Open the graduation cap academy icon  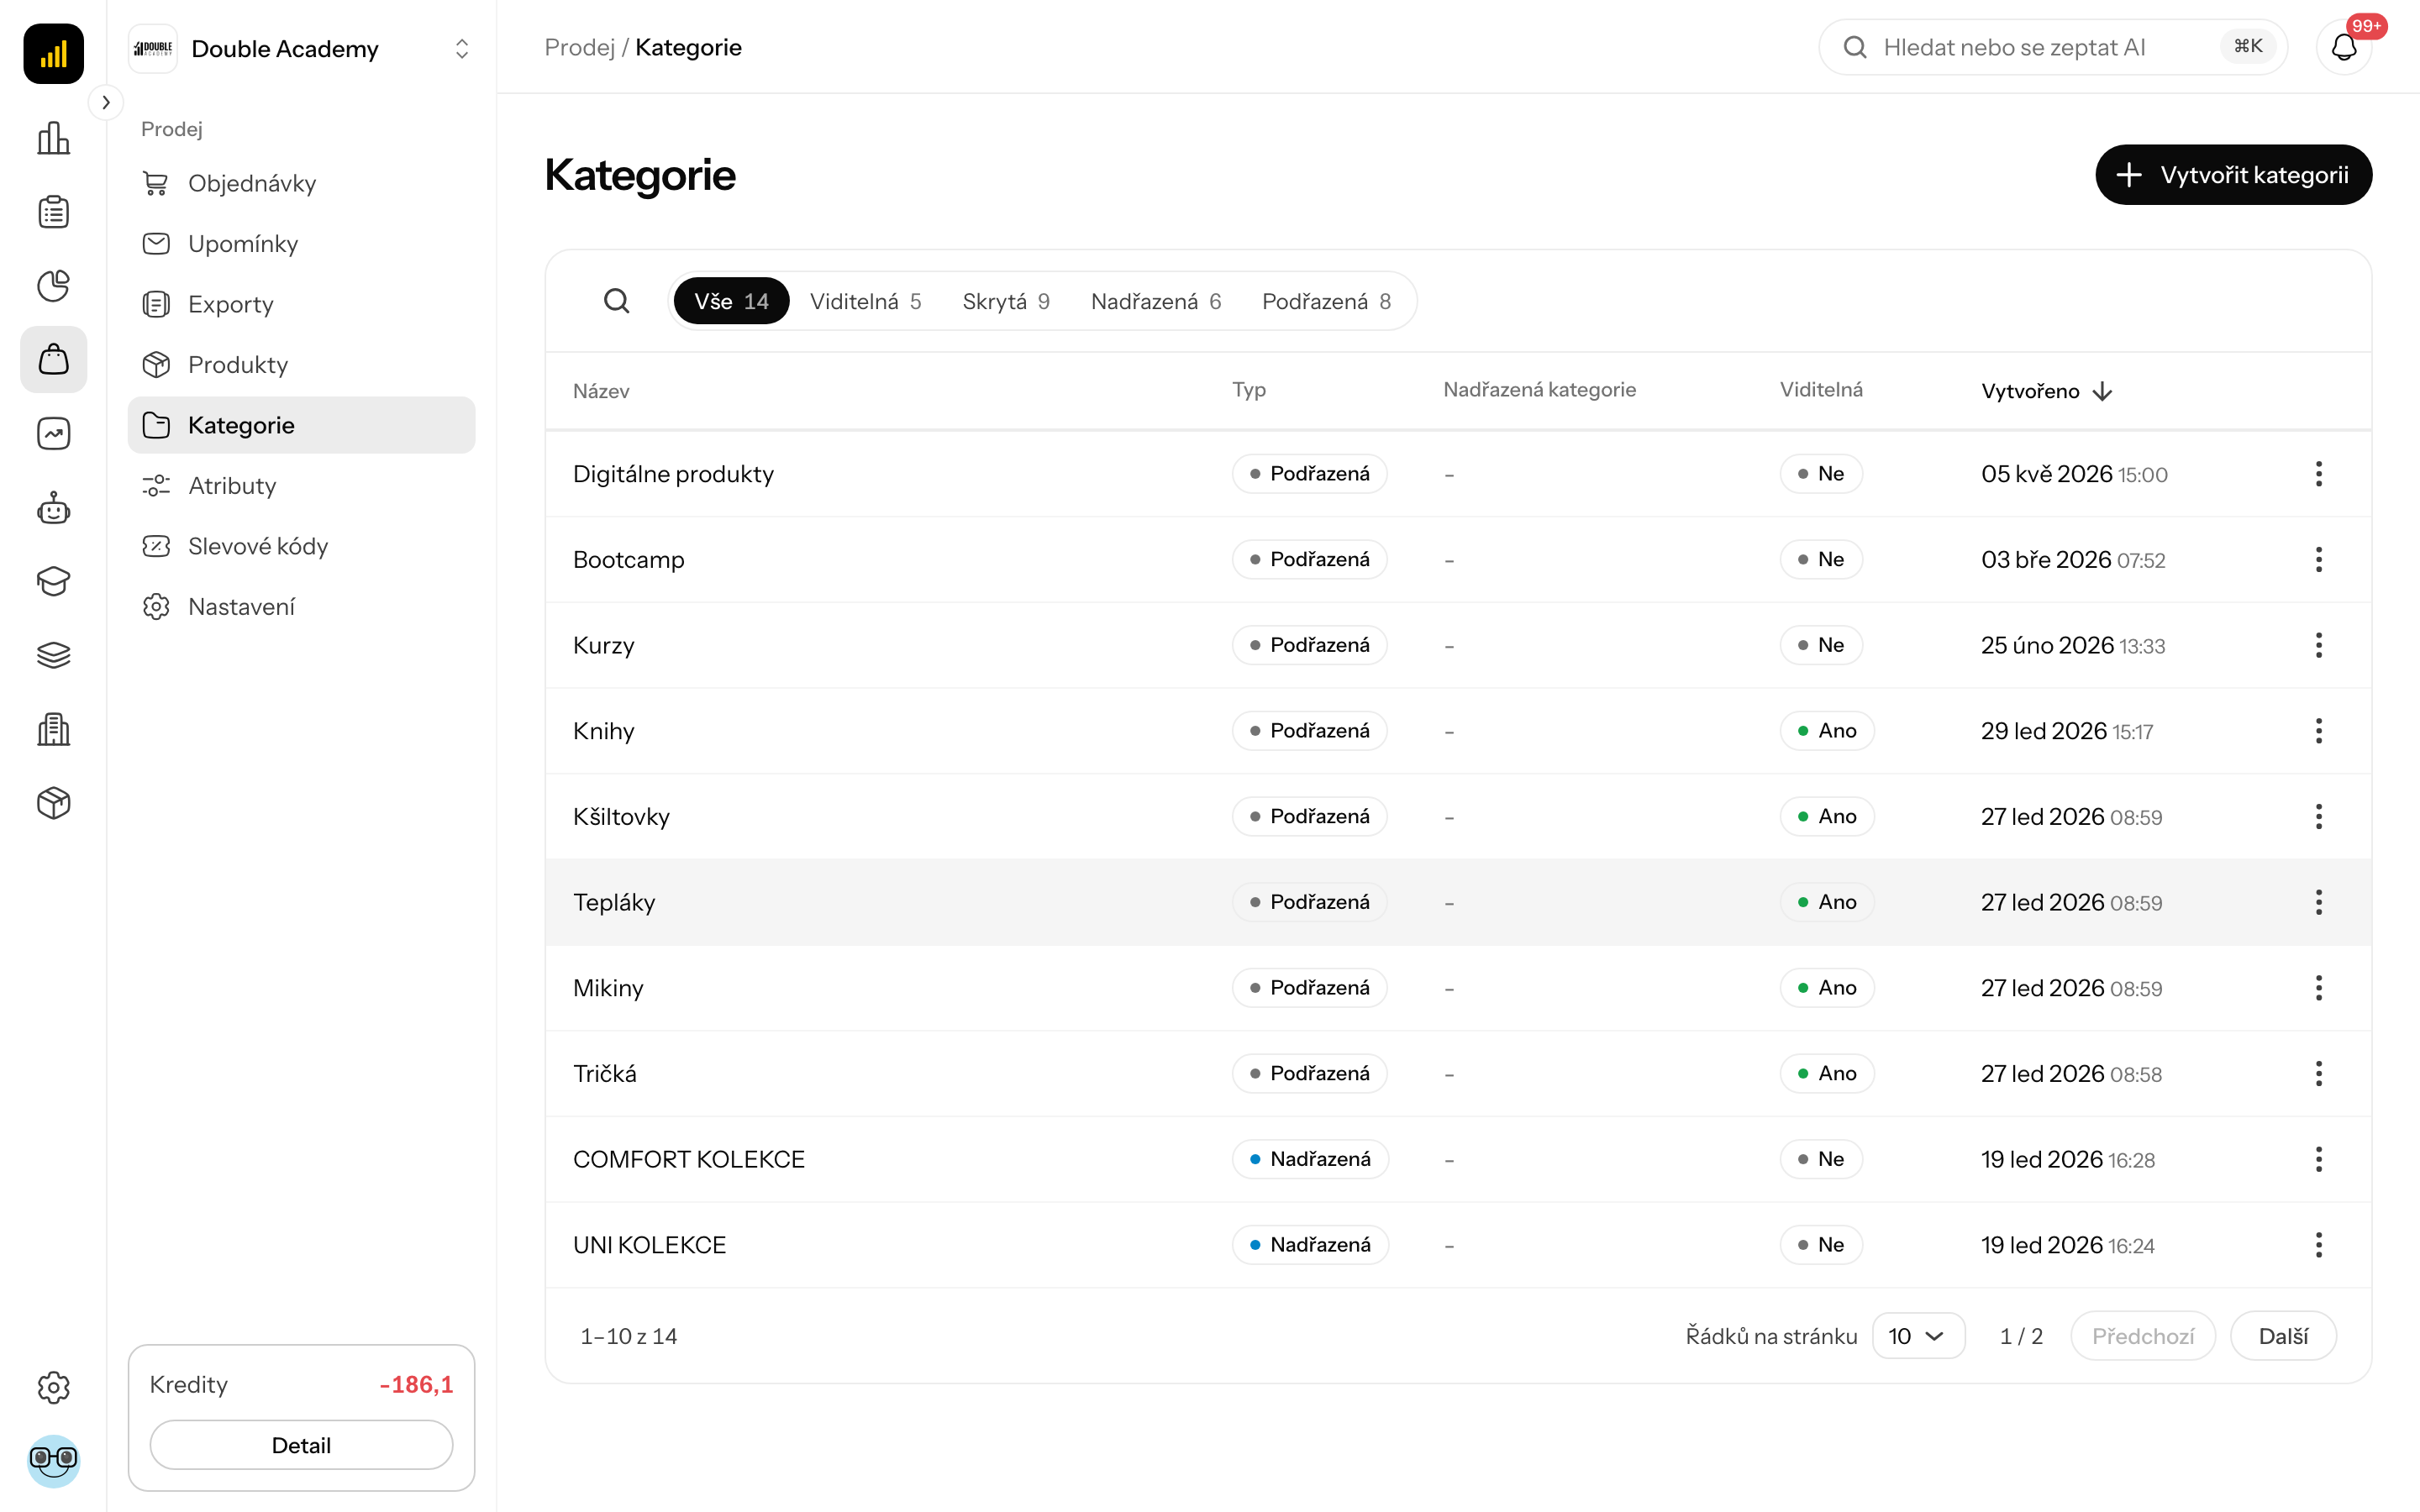[53, 581]
